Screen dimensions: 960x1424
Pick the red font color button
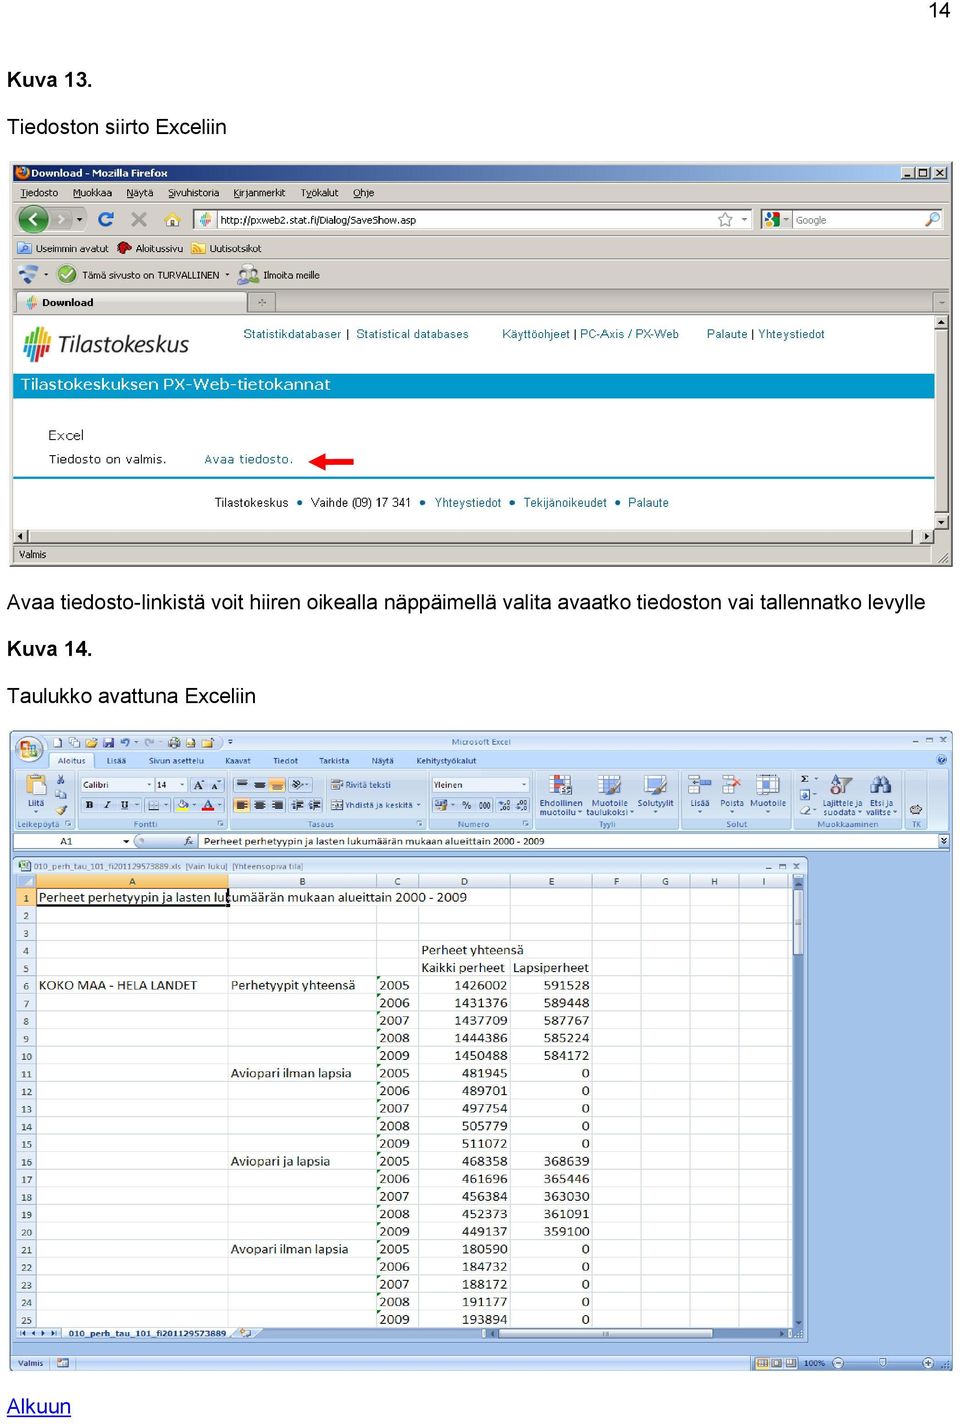tap(208, 805)
